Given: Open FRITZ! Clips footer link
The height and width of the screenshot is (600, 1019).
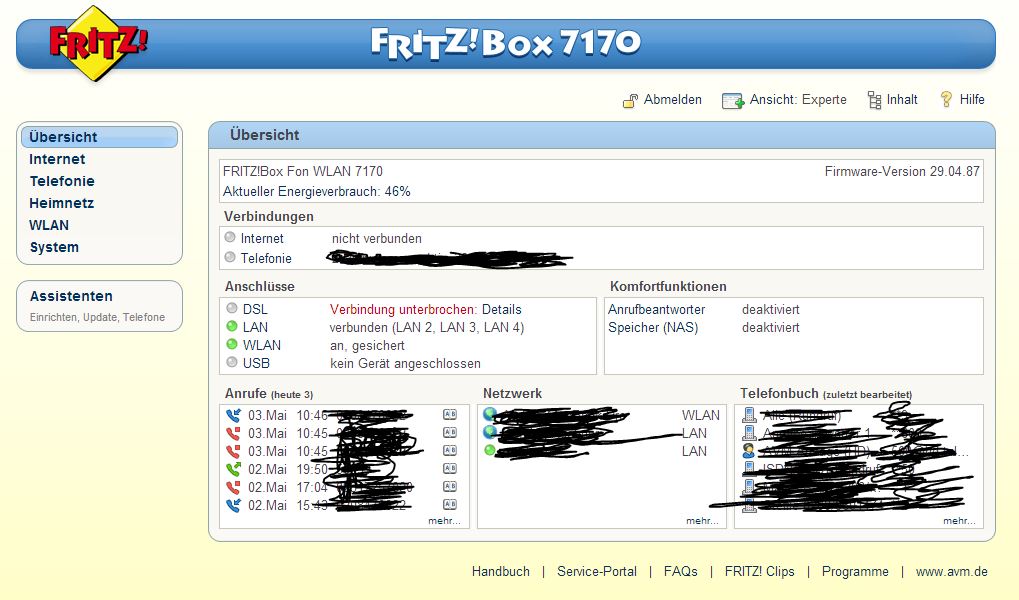Looking at the screenshot, I should tap(759, 571).
